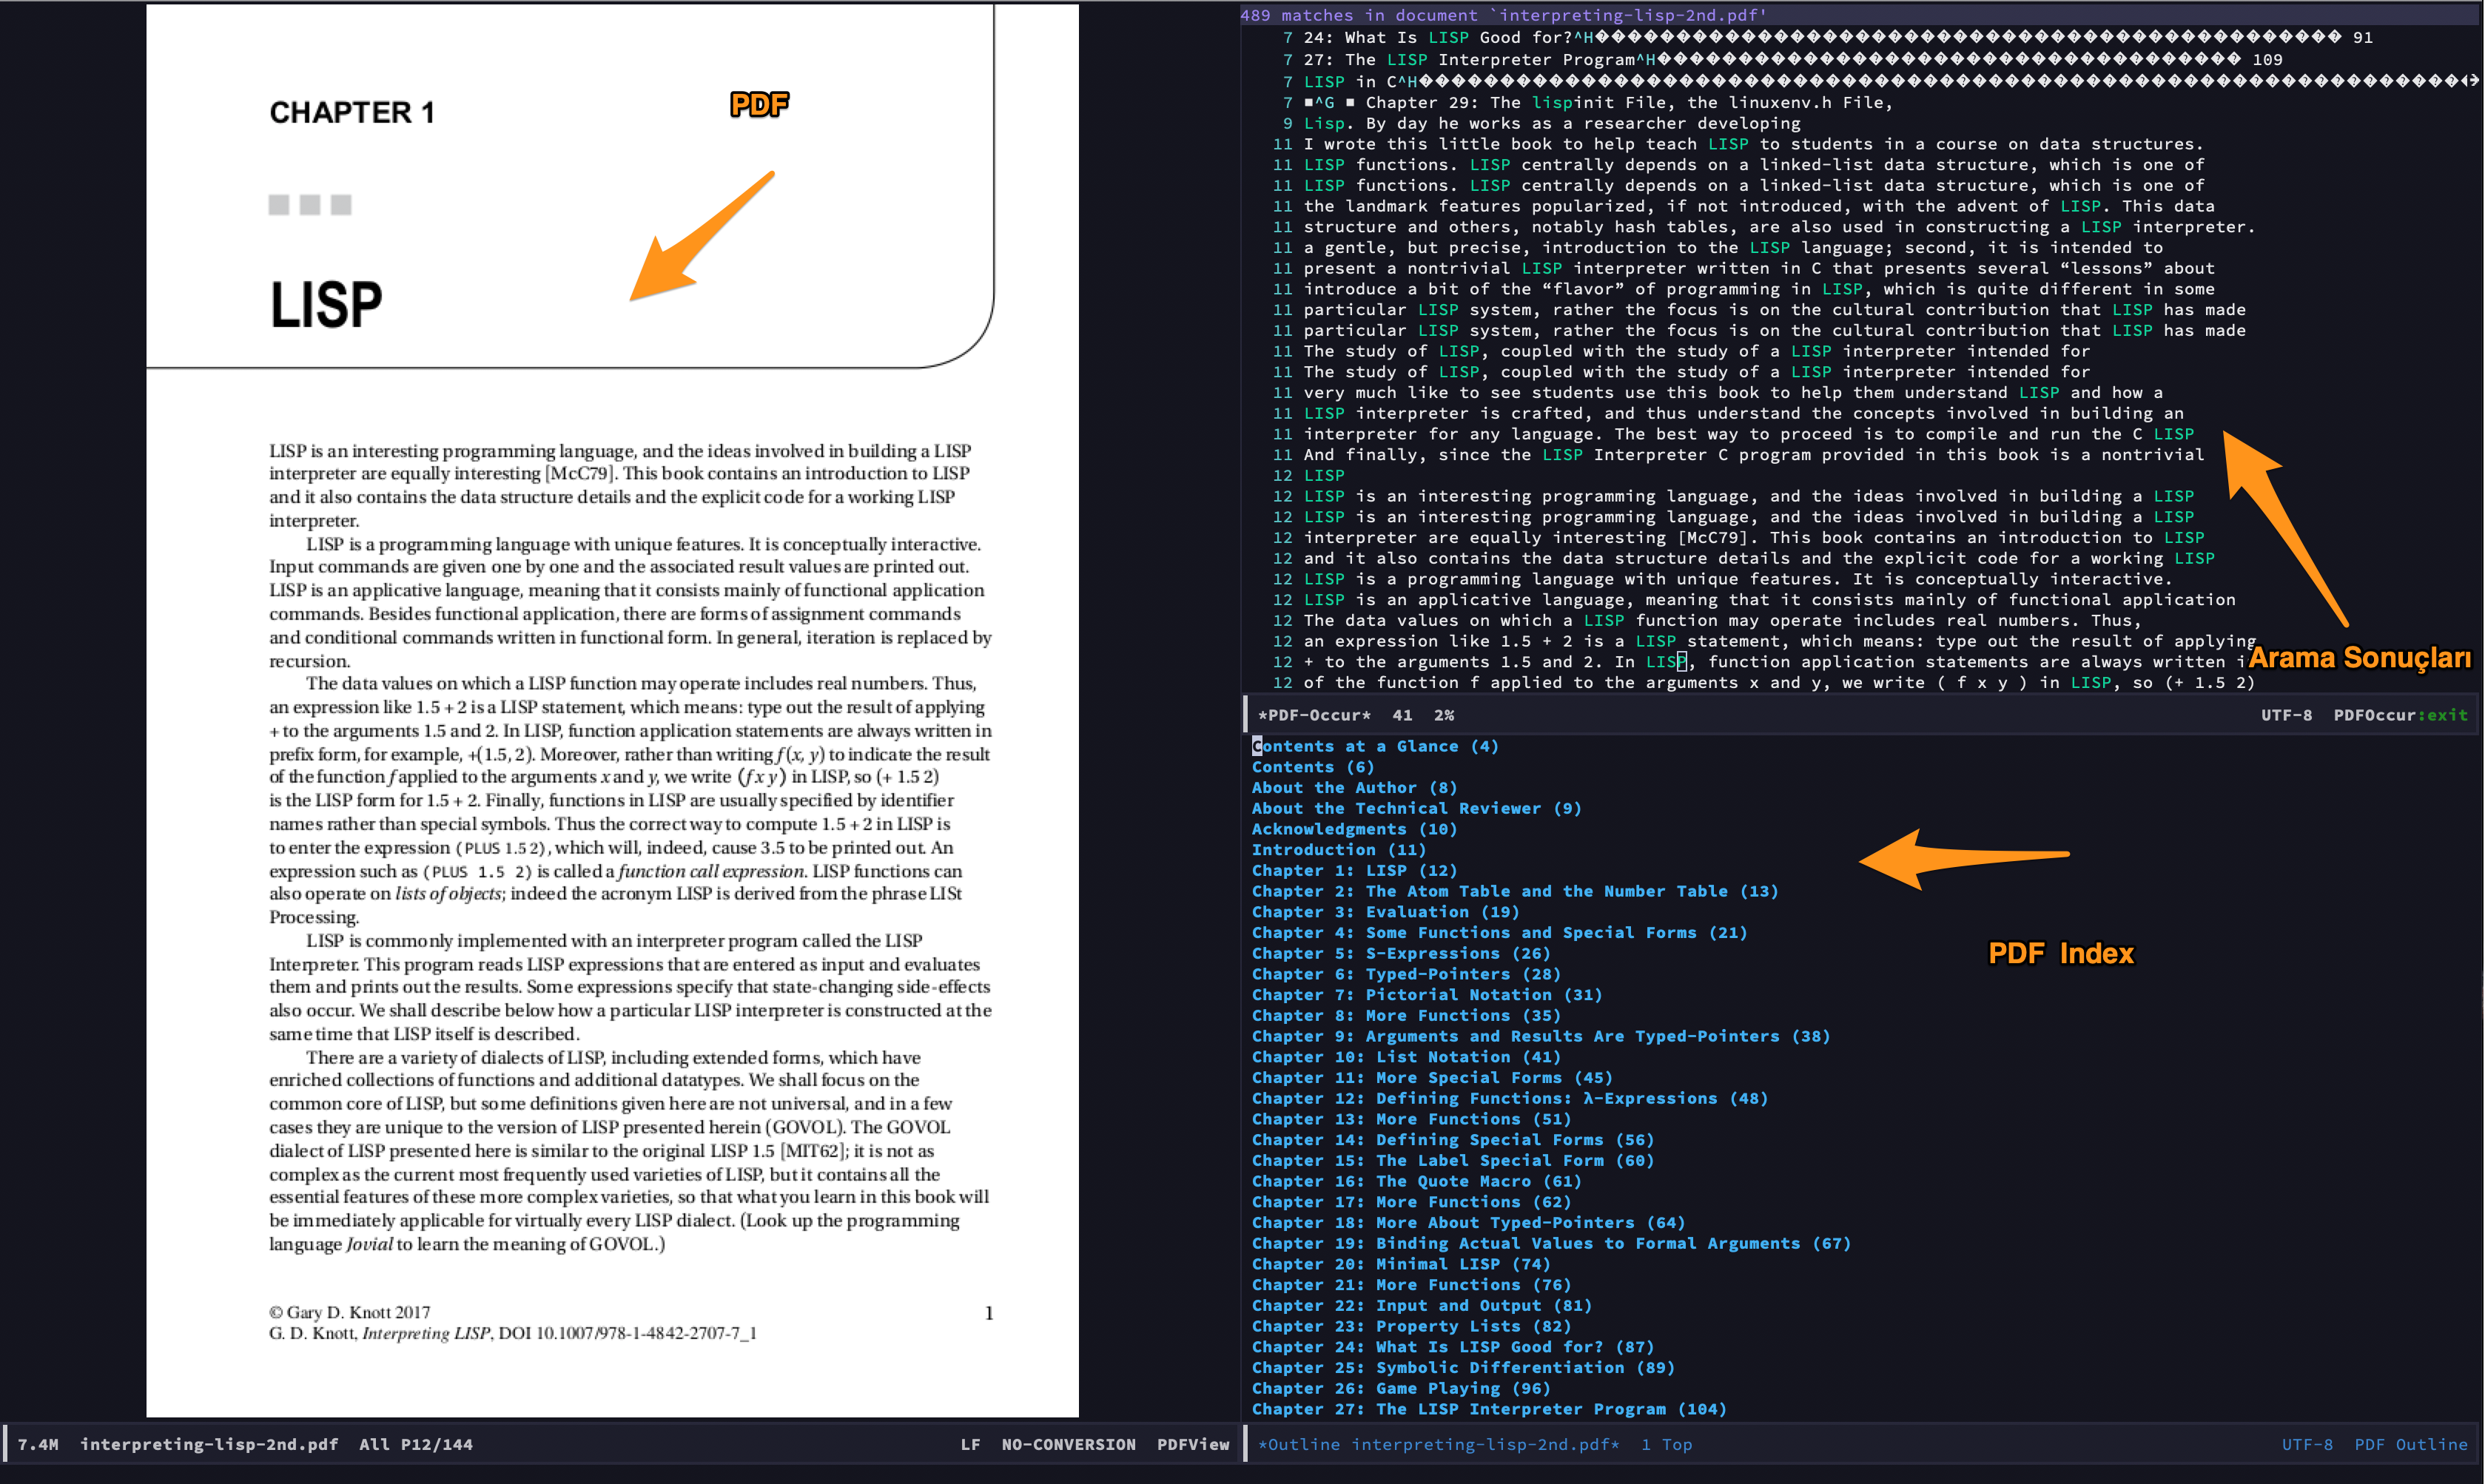Select match 'a gentle, but precise, introduction to the LISP language'
Viewport: 2485px width, 1484px height.
[x=1733, y=248]
